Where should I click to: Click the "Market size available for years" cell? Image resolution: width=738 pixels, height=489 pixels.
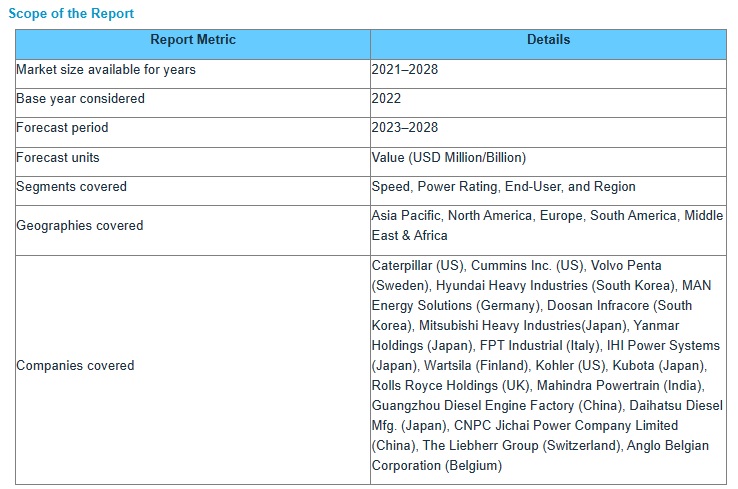(x=106, y=70)
